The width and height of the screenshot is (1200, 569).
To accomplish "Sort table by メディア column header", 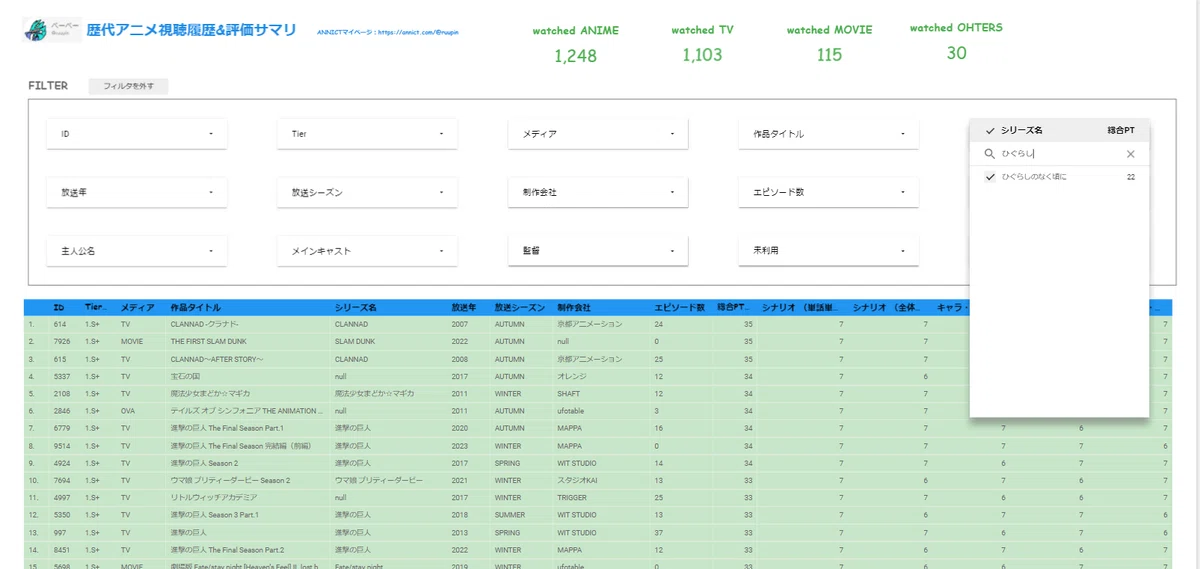I will (138, 308).
